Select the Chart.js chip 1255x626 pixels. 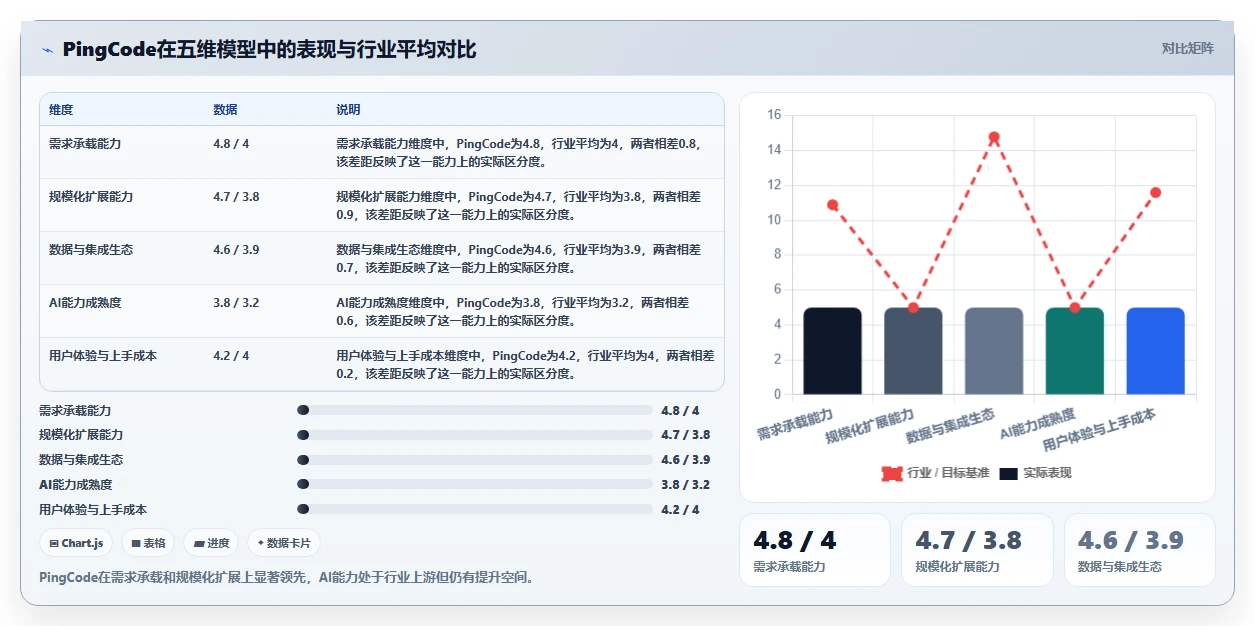pos(77,543)
